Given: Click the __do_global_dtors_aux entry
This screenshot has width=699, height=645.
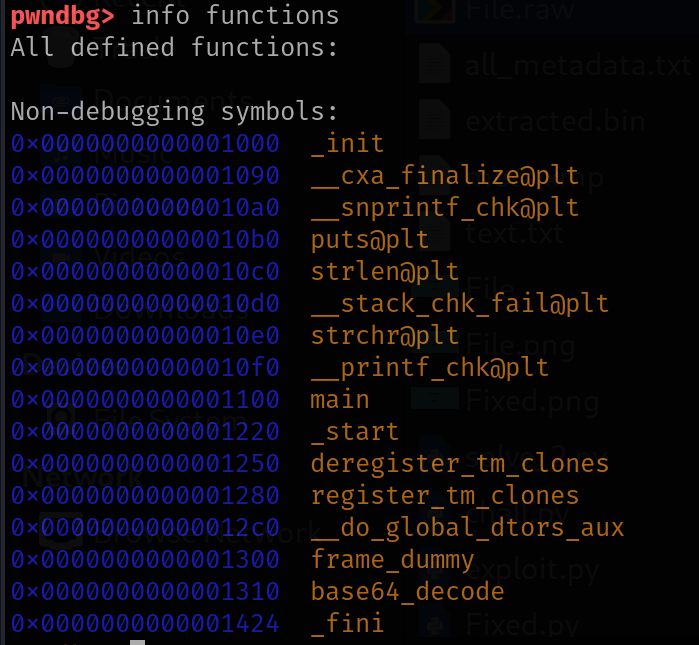Looking at the screenshot, I should click(467, 528).
